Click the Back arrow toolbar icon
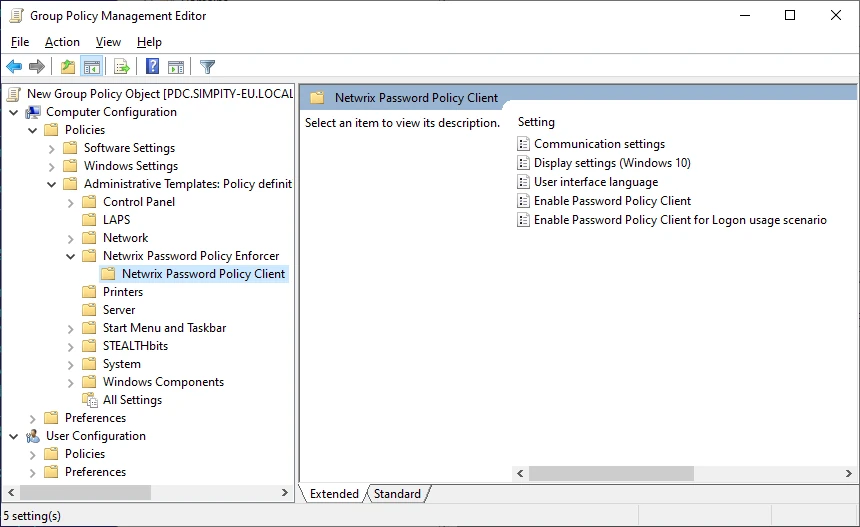 [x=14, y=67]
